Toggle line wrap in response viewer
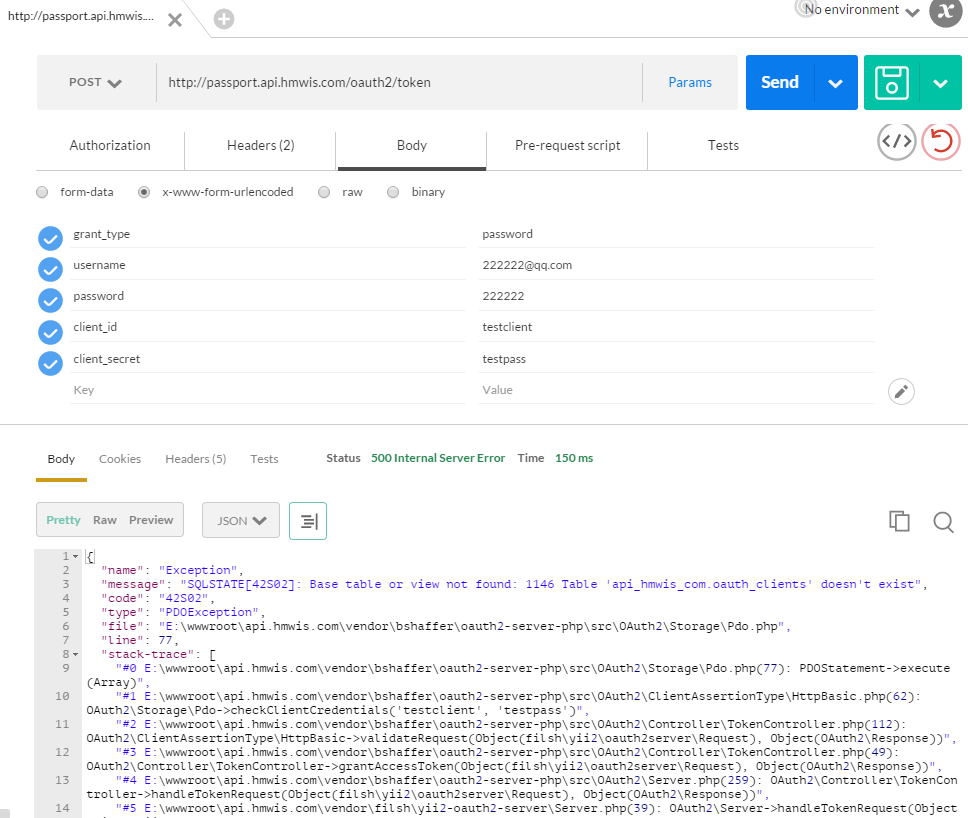The image size is (968, 818). [308, 521]
